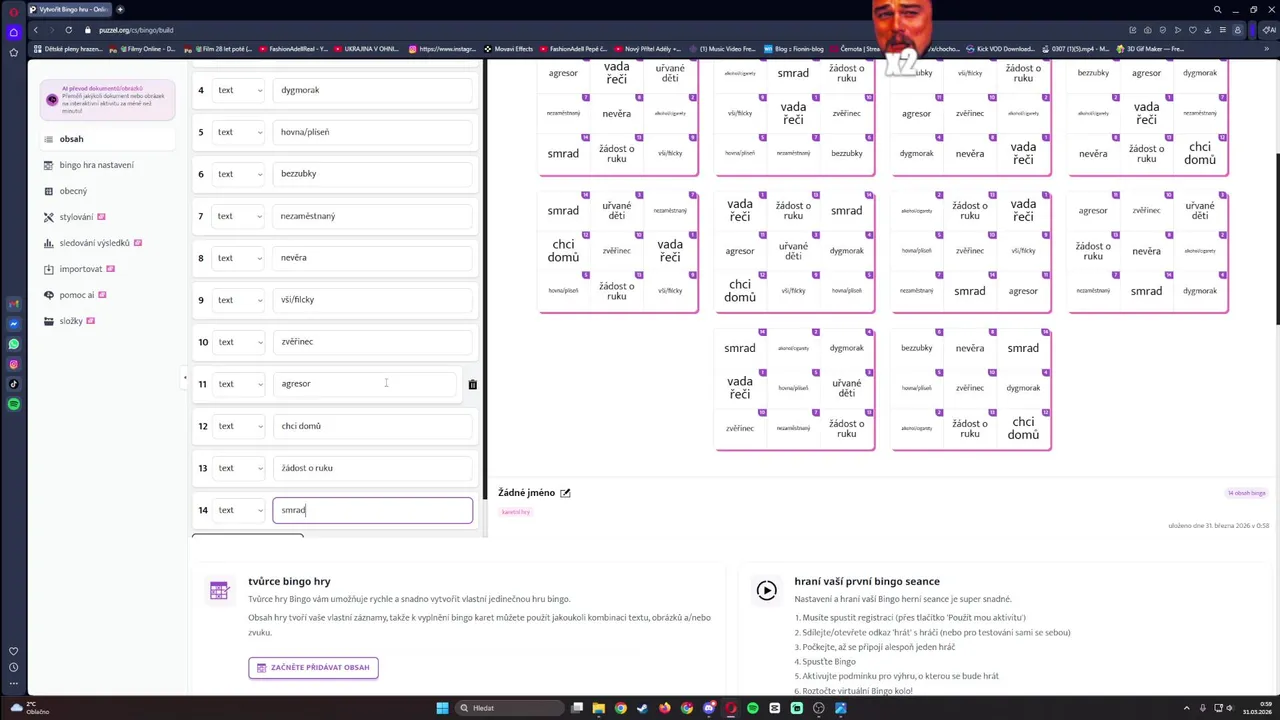The image size is (1280, 720).
Task: Open Spotify from the taskbar
Action: (x=752, y=708)
